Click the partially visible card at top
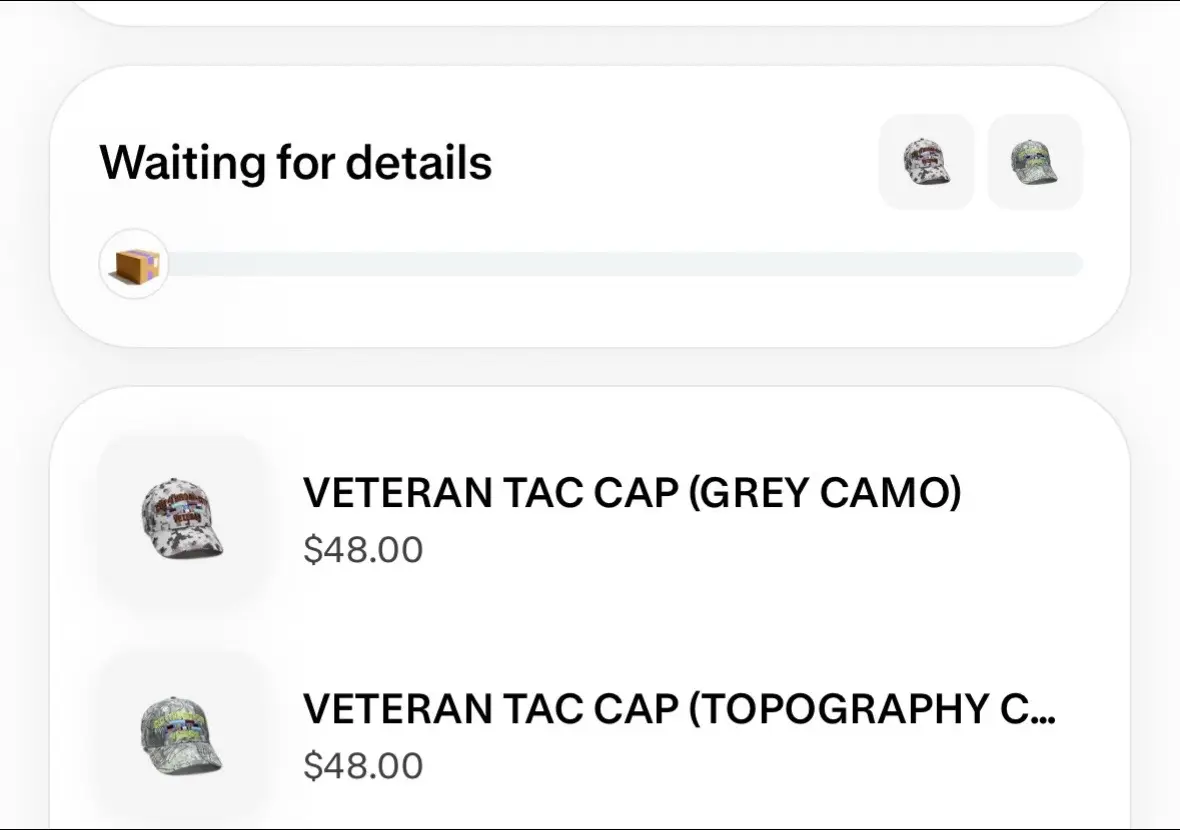 tap(590, 13)
